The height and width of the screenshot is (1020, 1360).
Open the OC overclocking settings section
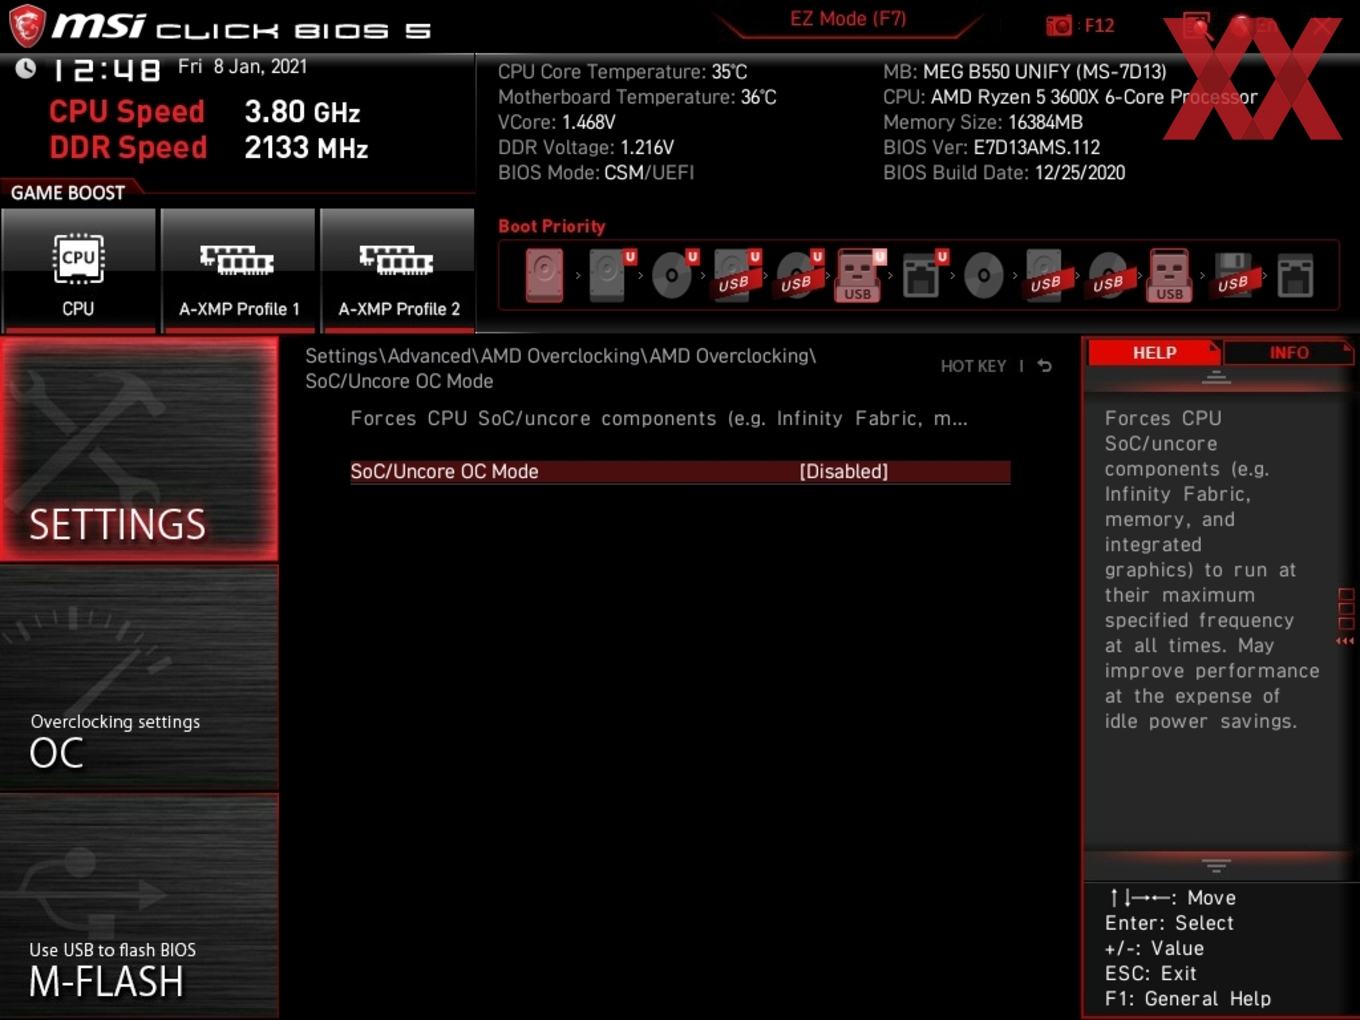[x=139, y=679]
